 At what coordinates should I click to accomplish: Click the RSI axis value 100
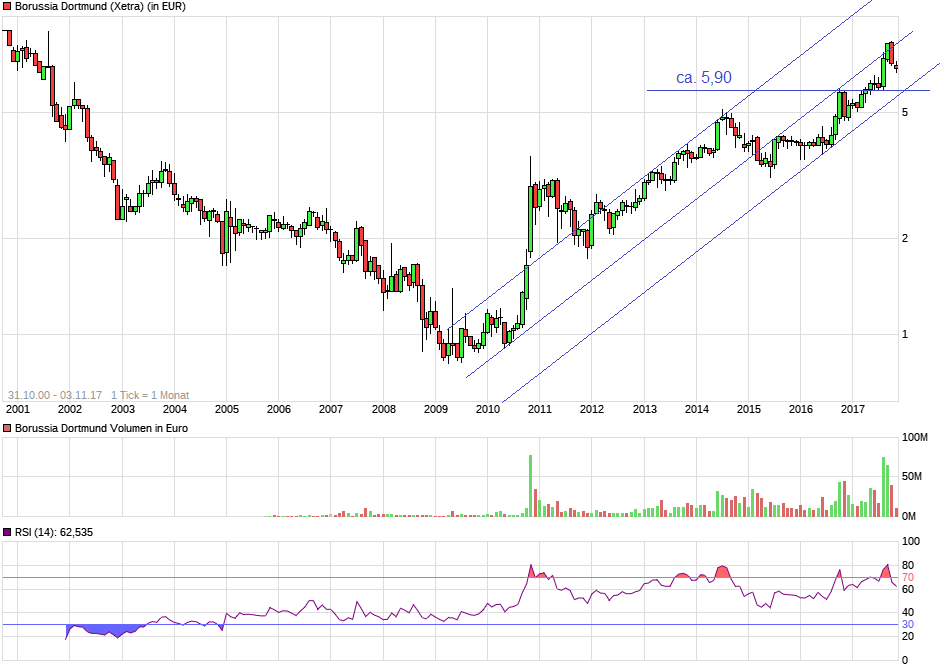(911, 541)
